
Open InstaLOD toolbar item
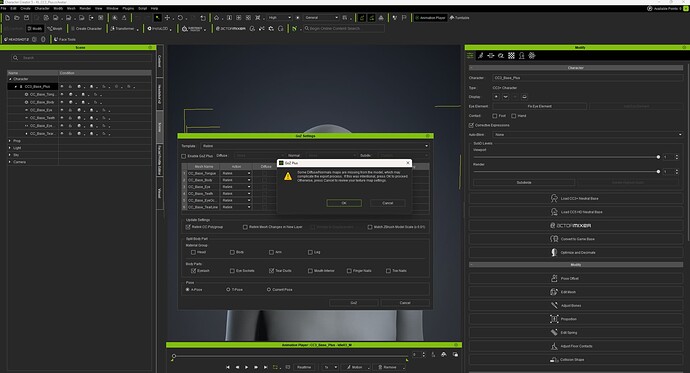click(158, 29)
